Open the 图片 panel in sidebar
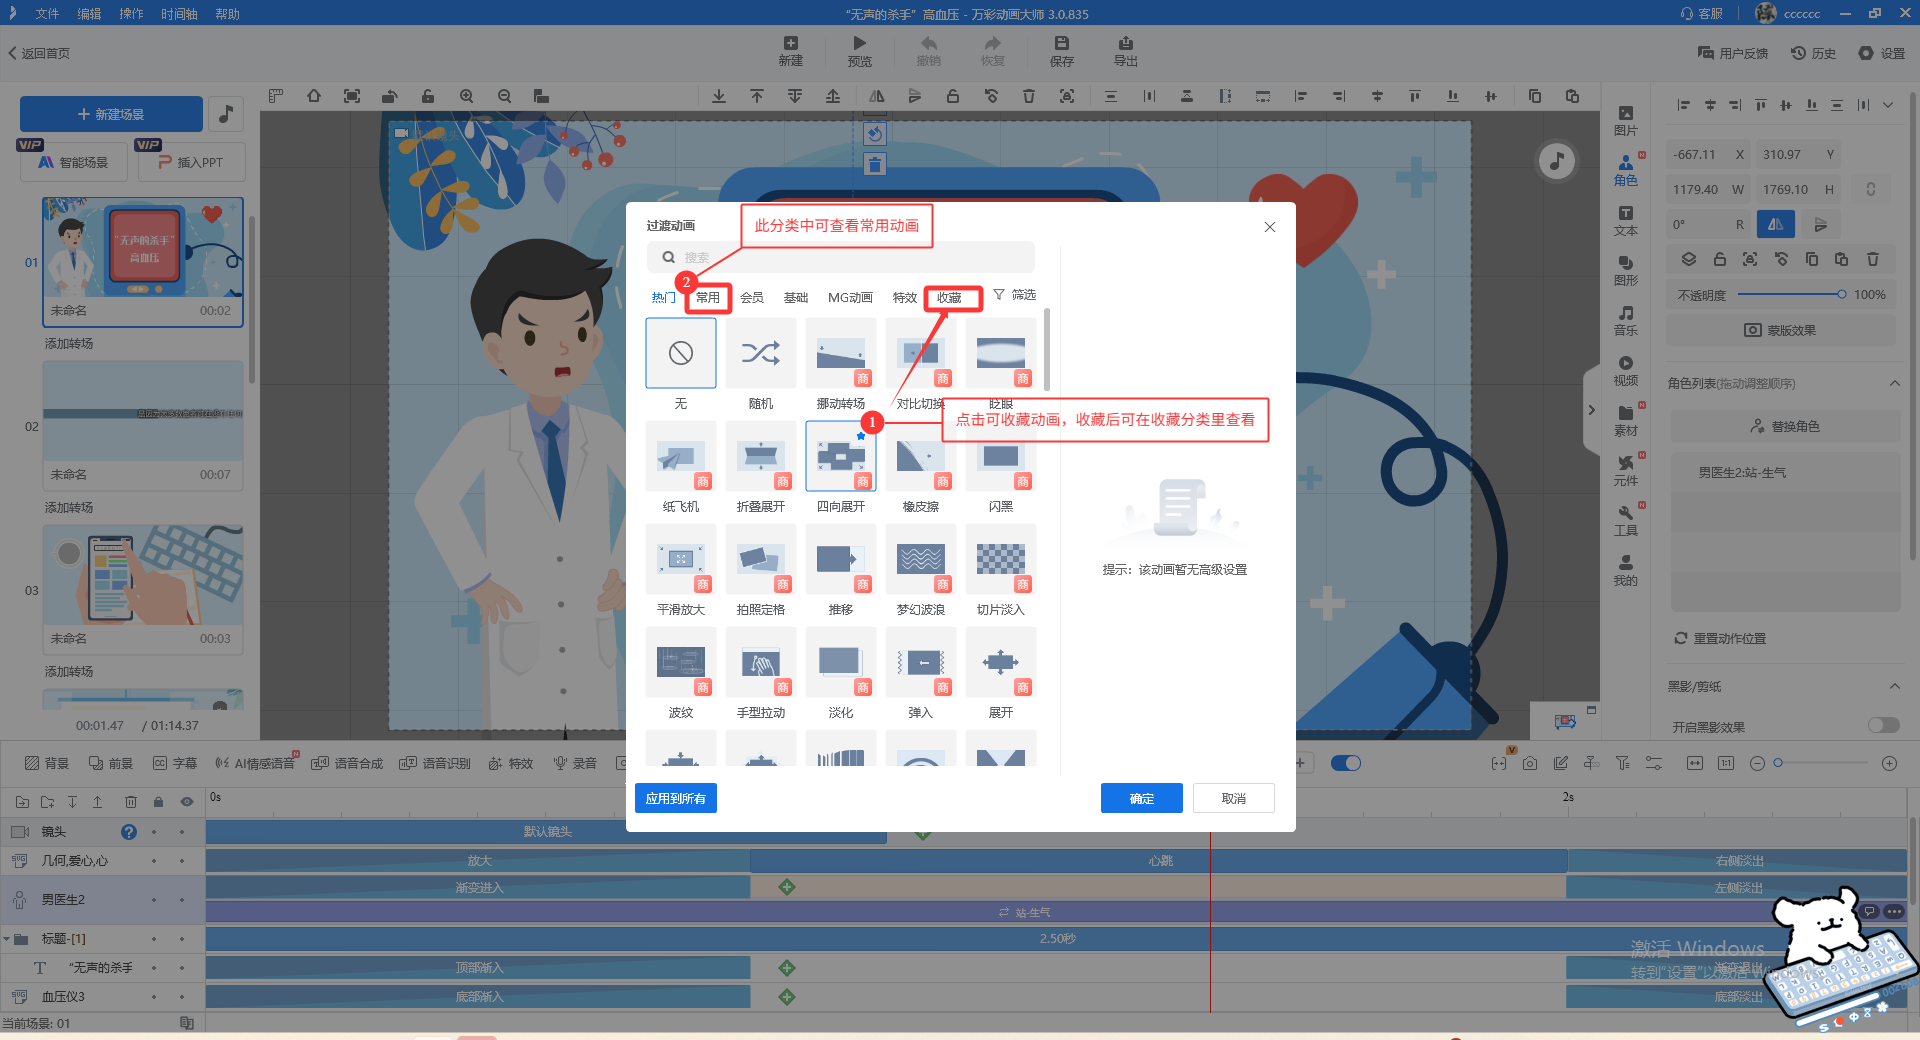Image resolution: width=1920 pixels, height=1040 pixels. point(1625,120)
